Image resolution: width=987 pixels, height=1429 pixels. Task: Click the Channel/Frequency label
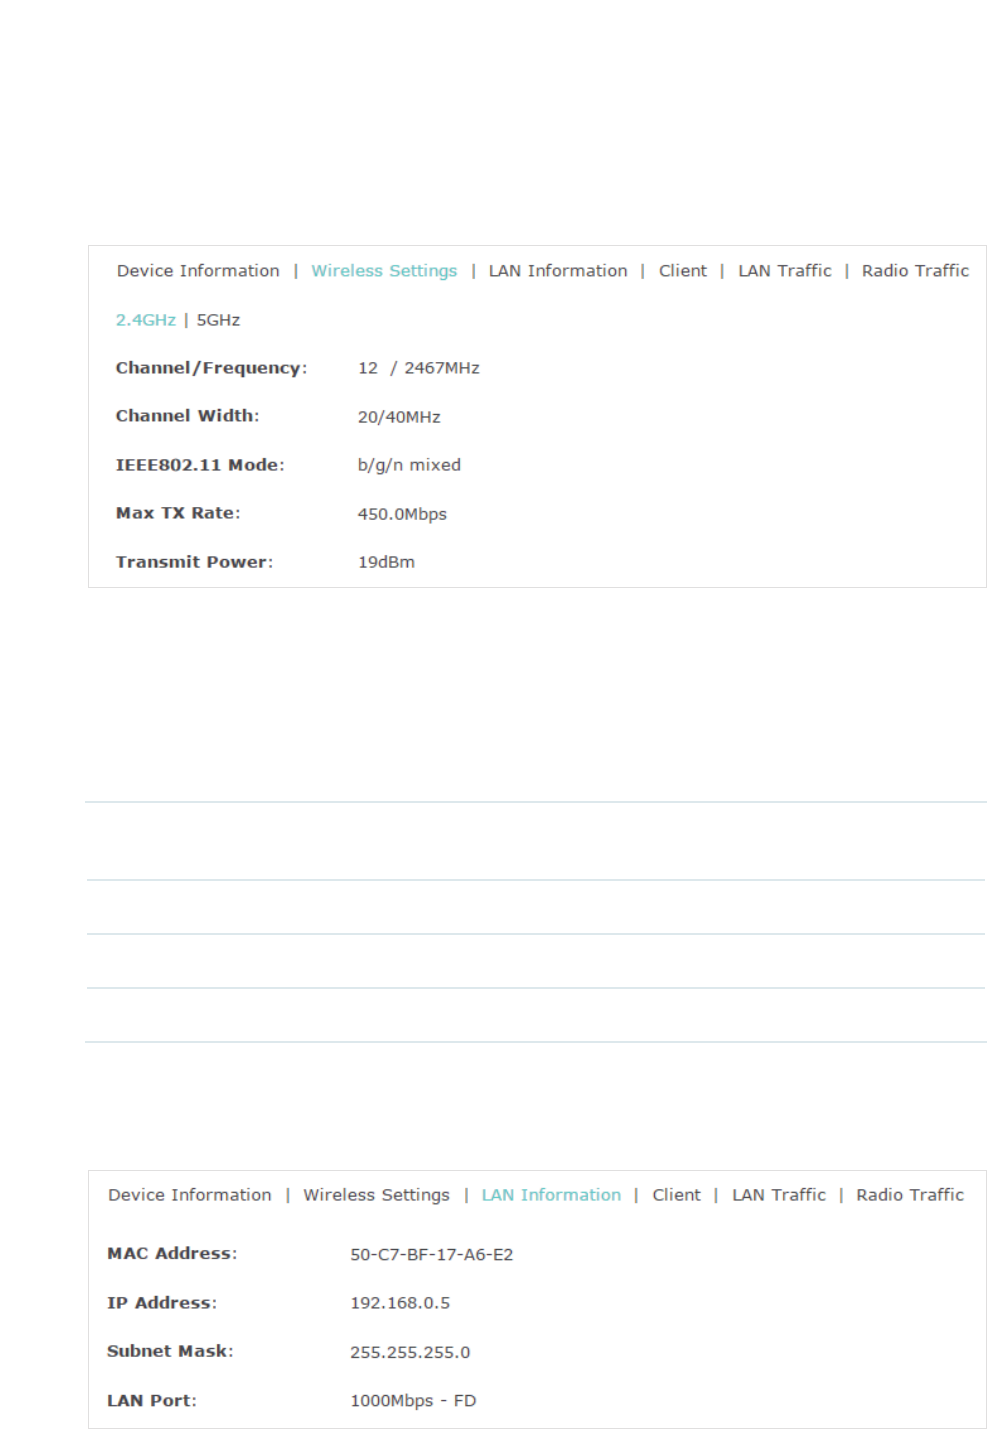(211, 368)
